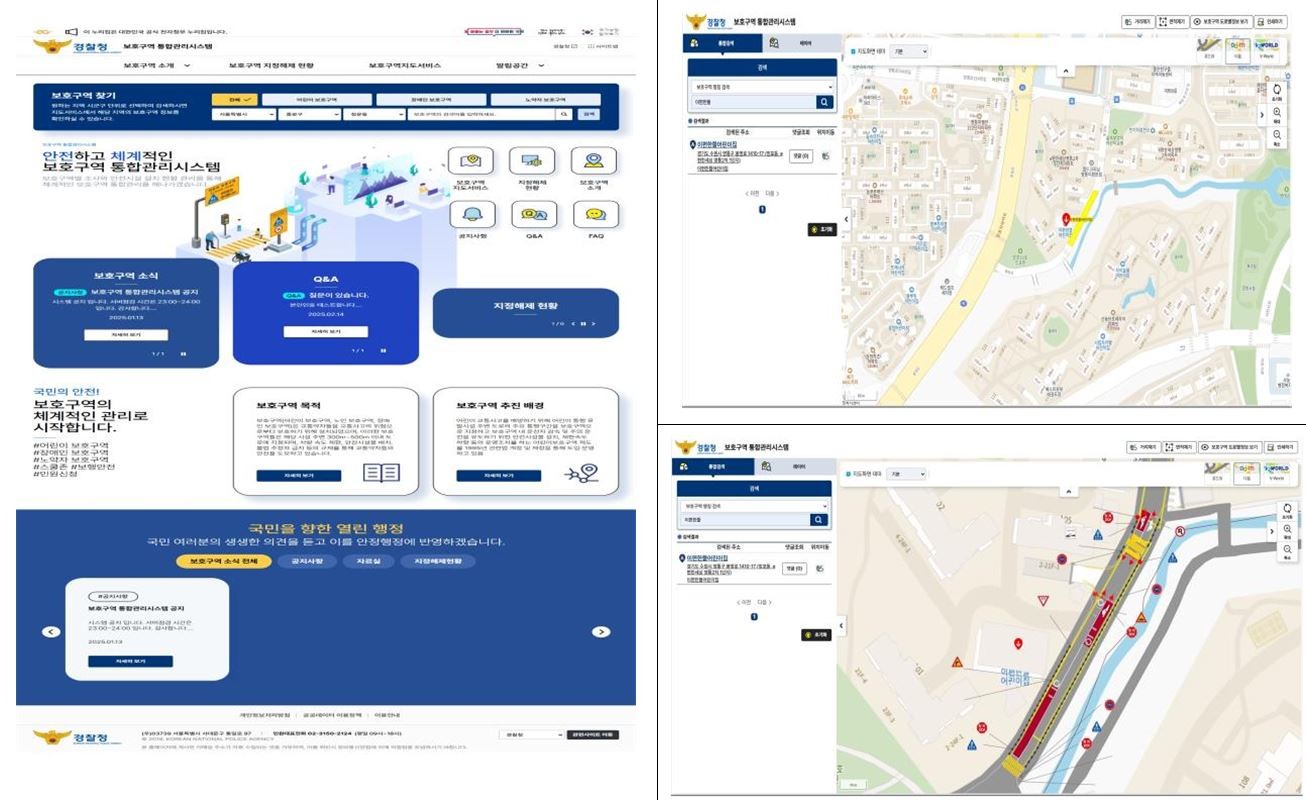Pause the Q&A card slideshow
The width and height of the screenshot is (1306, 800).
point(383,351)
